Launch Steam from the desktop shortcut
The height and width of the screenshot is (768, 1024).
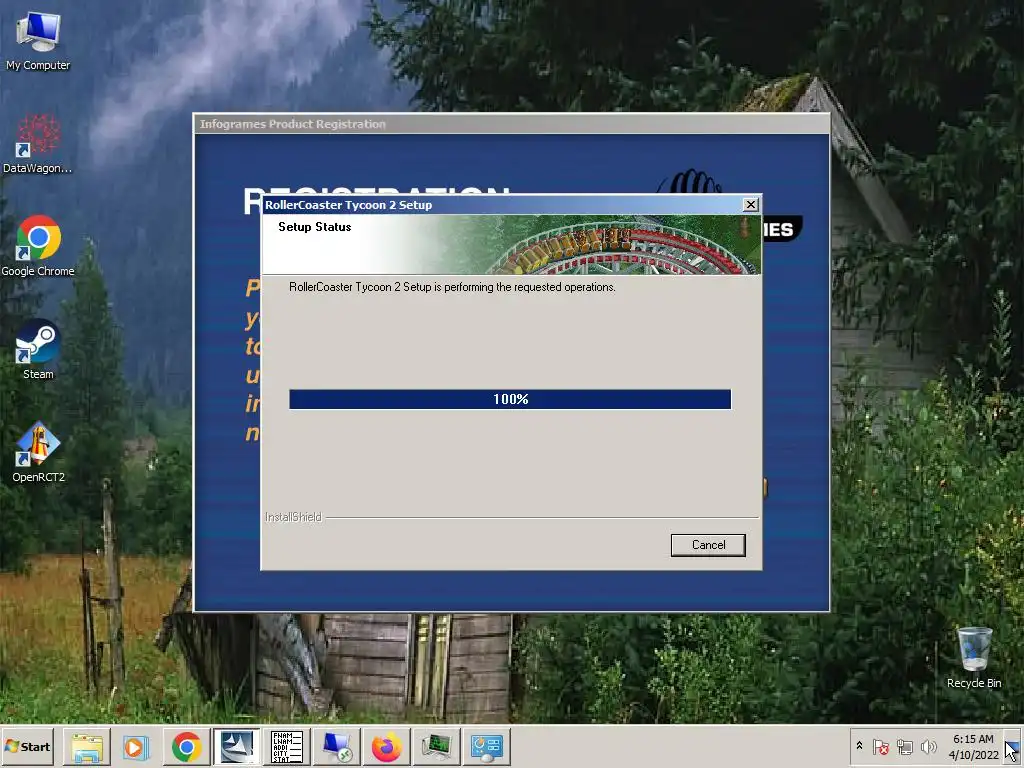pos(38,350)
